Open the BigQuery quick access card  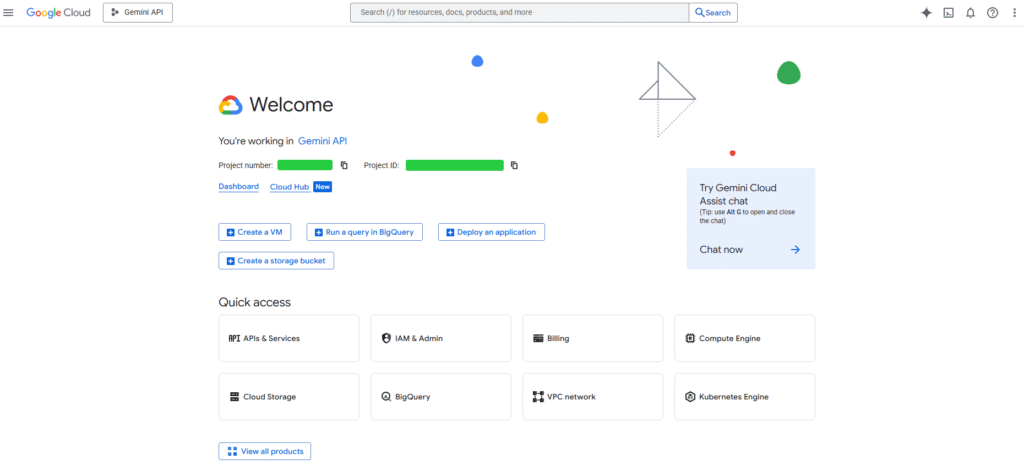[x=441, y=396]
